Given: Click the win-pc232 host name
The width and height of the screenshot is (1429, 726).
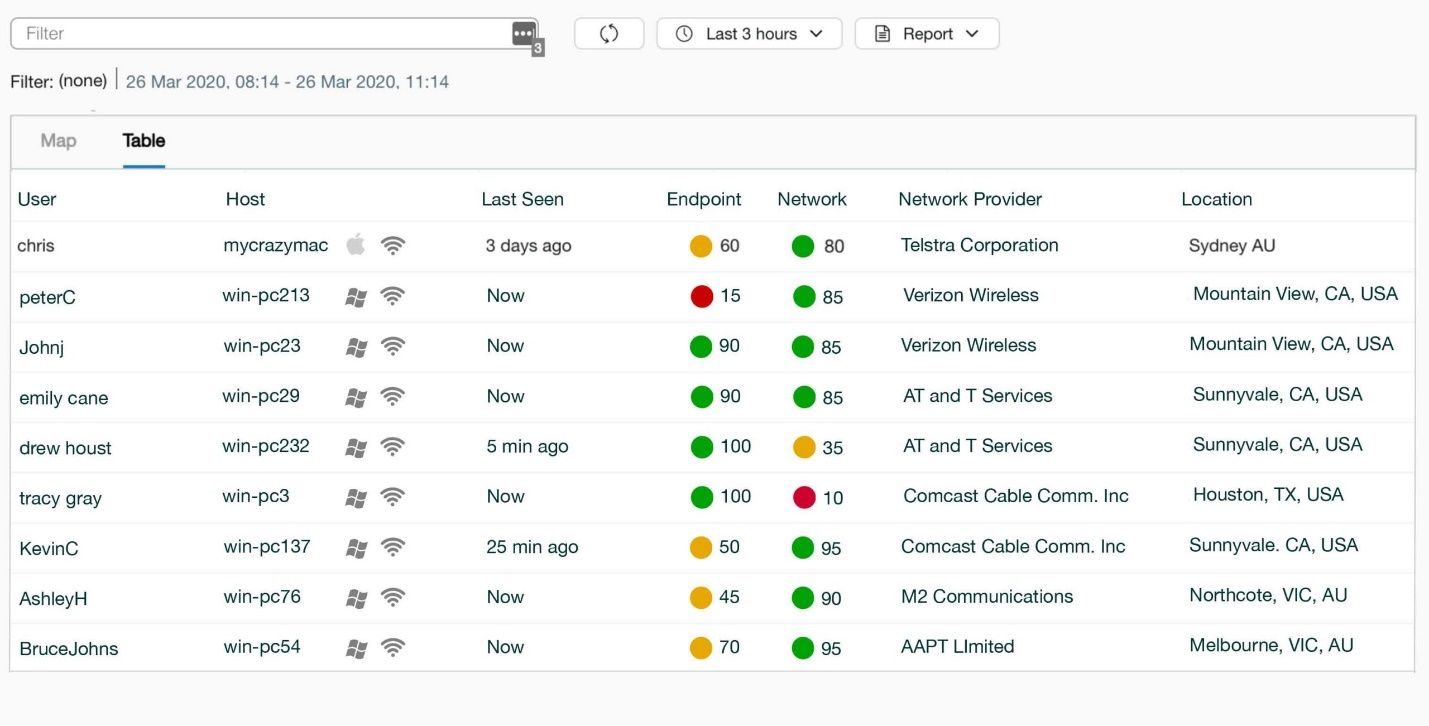Looking at the screenshot, I should (x=266, y=446).
